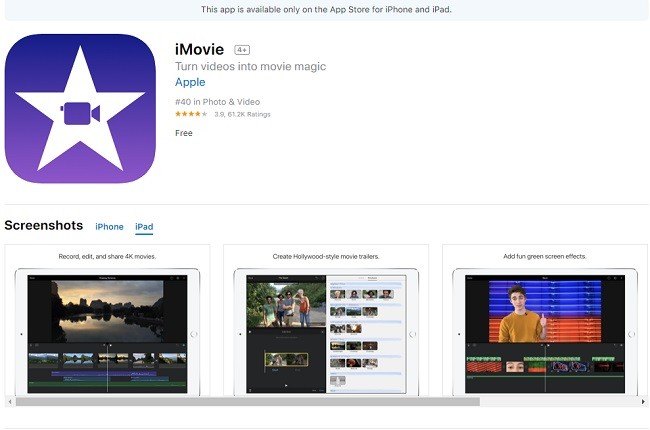Screen dimensions: 650x430
Task: Click the horizontal scrollbar thumb under screenshots
Action: pos(248,402)
